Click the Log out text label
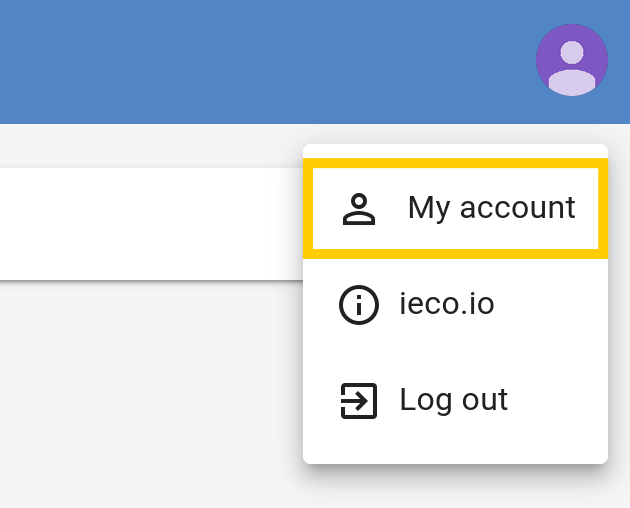The width and height of the screenshot is (630, 508). click(x=454, y=400)
